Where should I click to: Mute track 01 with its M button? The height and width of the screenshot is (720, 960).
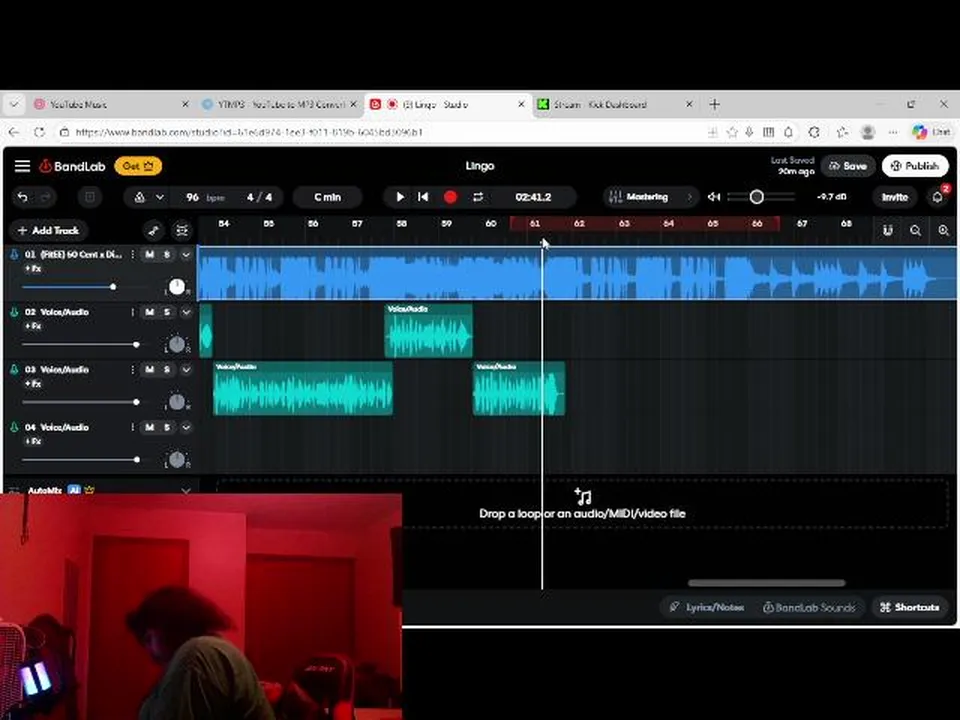[149, 255]
